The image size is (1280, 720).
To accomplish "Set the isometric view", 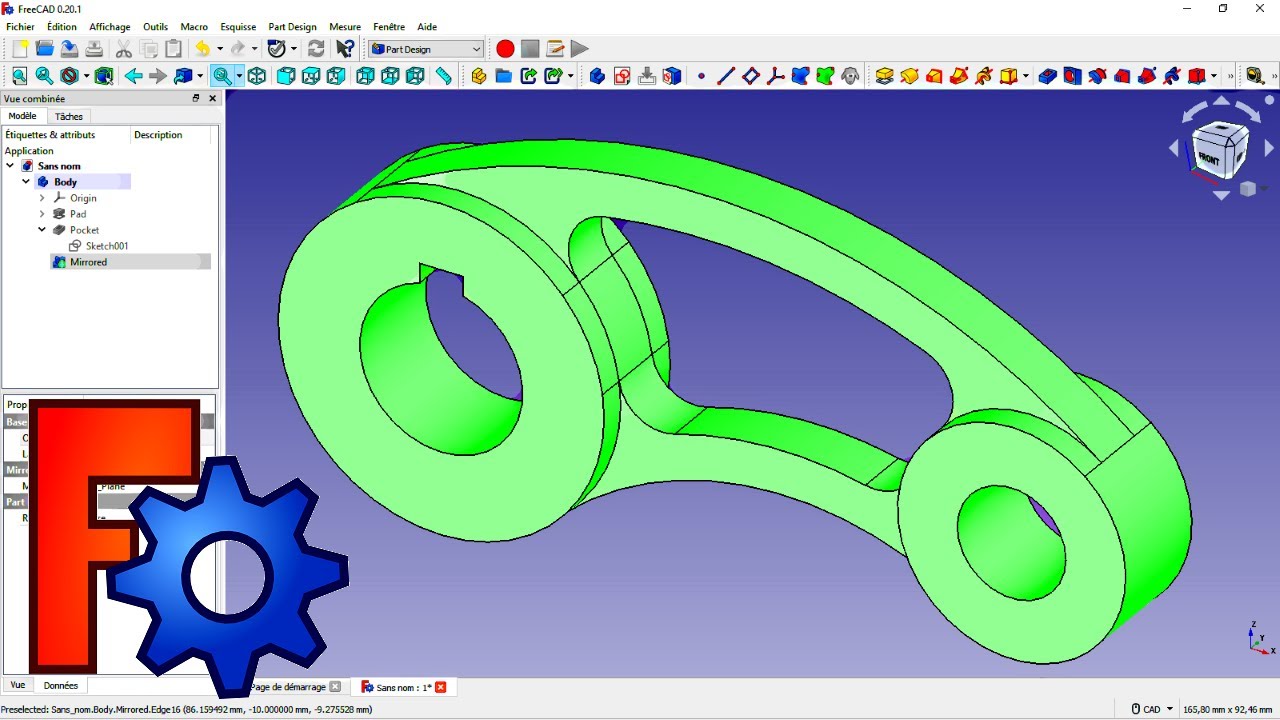I will tap(257, 76).
